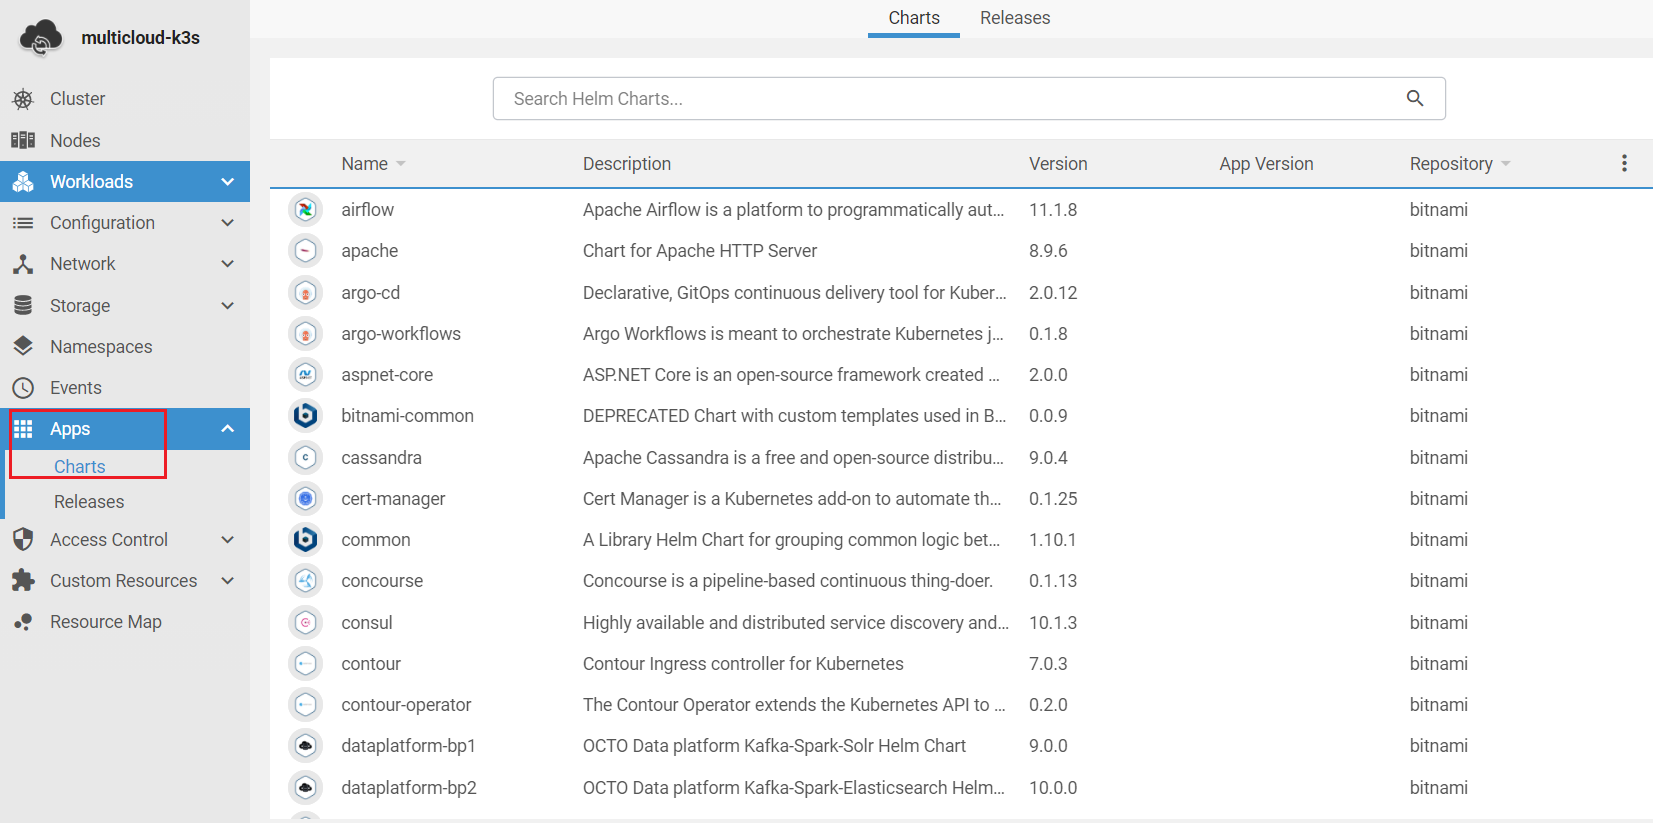The height and width of the screenshot is (823, 1653).
Task: Click the Network topology icon
Action: click(23, 264)
